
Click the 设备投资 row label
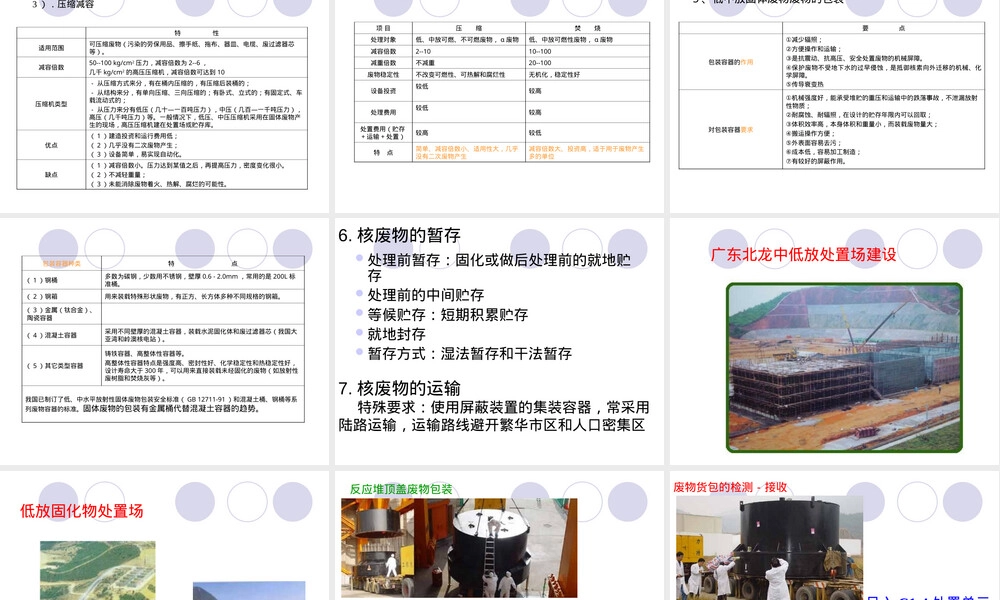point(383,91)
